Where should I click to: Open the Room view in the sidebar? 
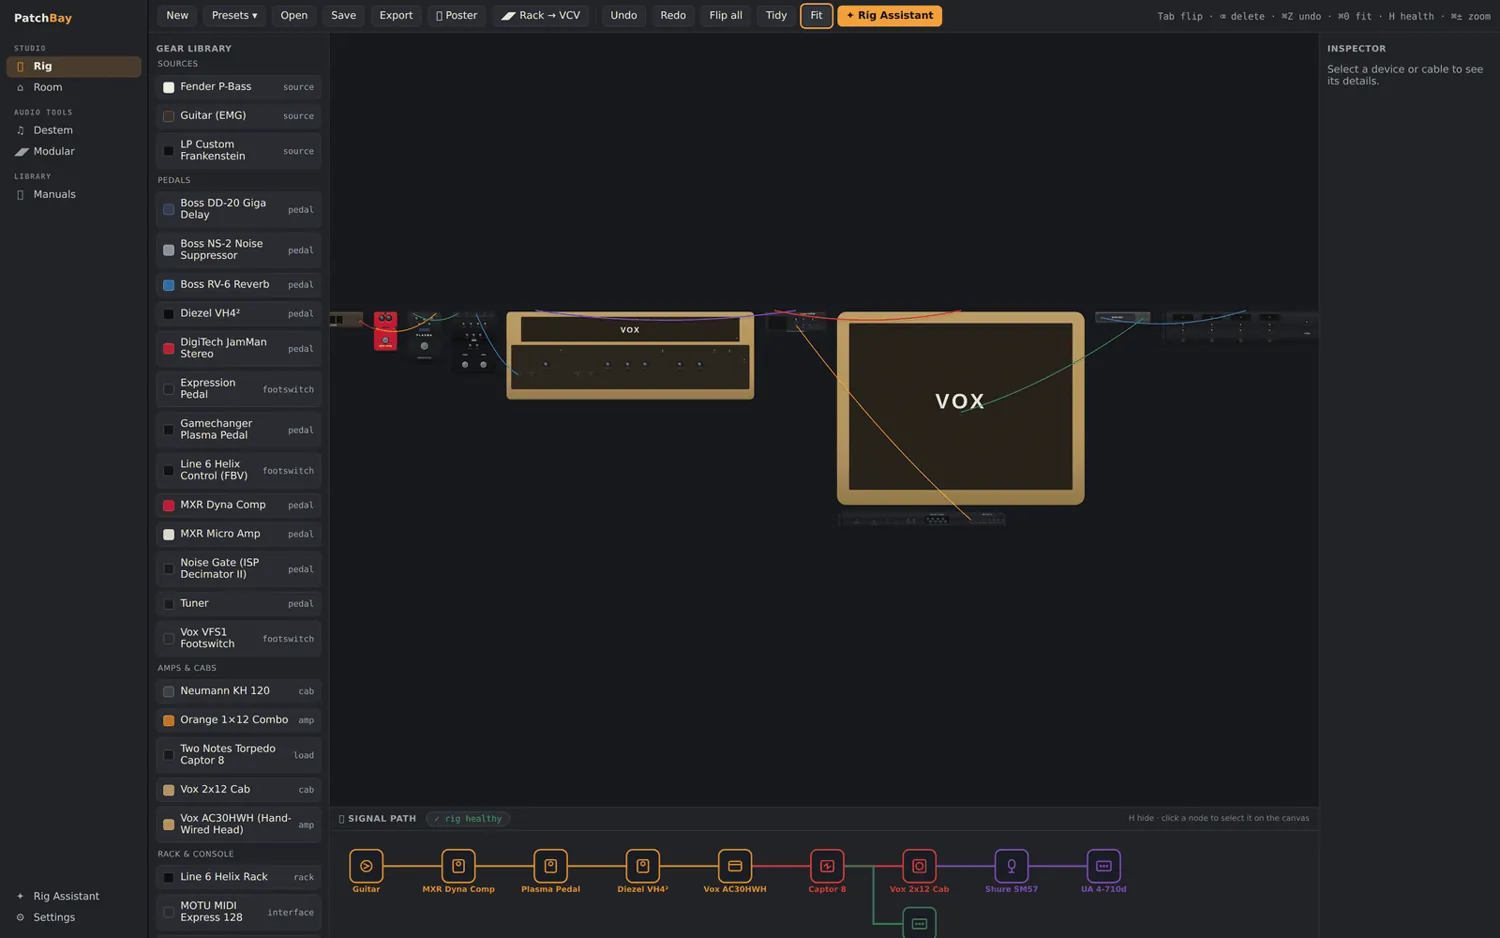[x=74, y=87]
